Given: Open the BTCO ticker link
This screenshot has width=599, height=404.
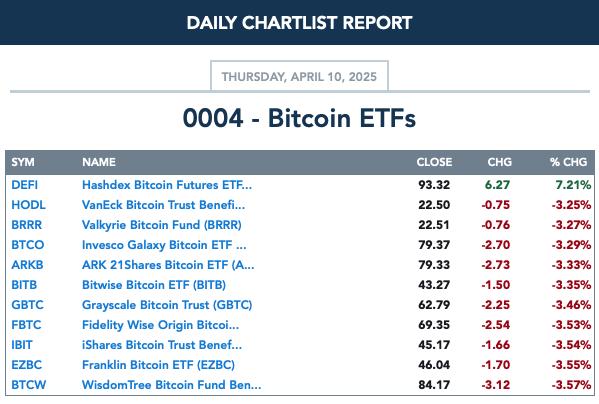Looking at the screenshot, I should tap(28, 245).
